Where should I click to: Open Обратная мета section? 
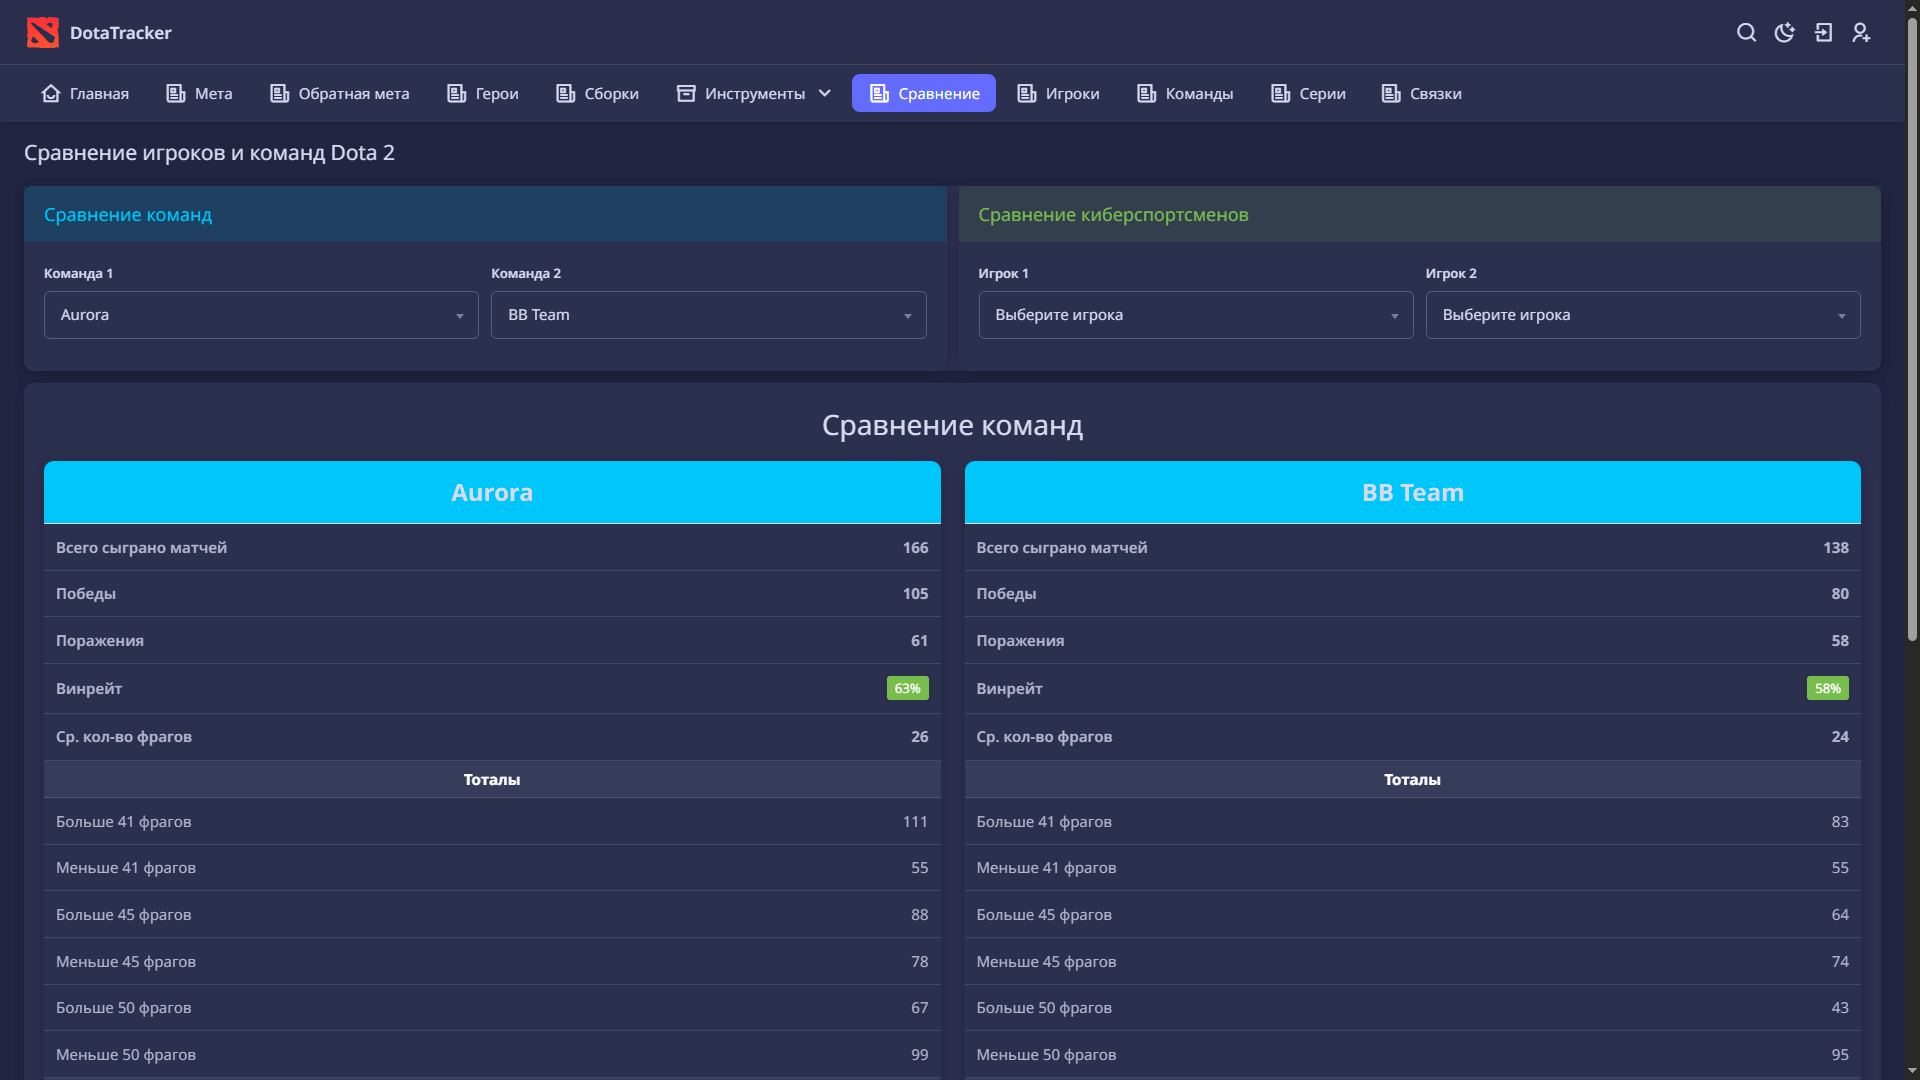coord(340,93)
